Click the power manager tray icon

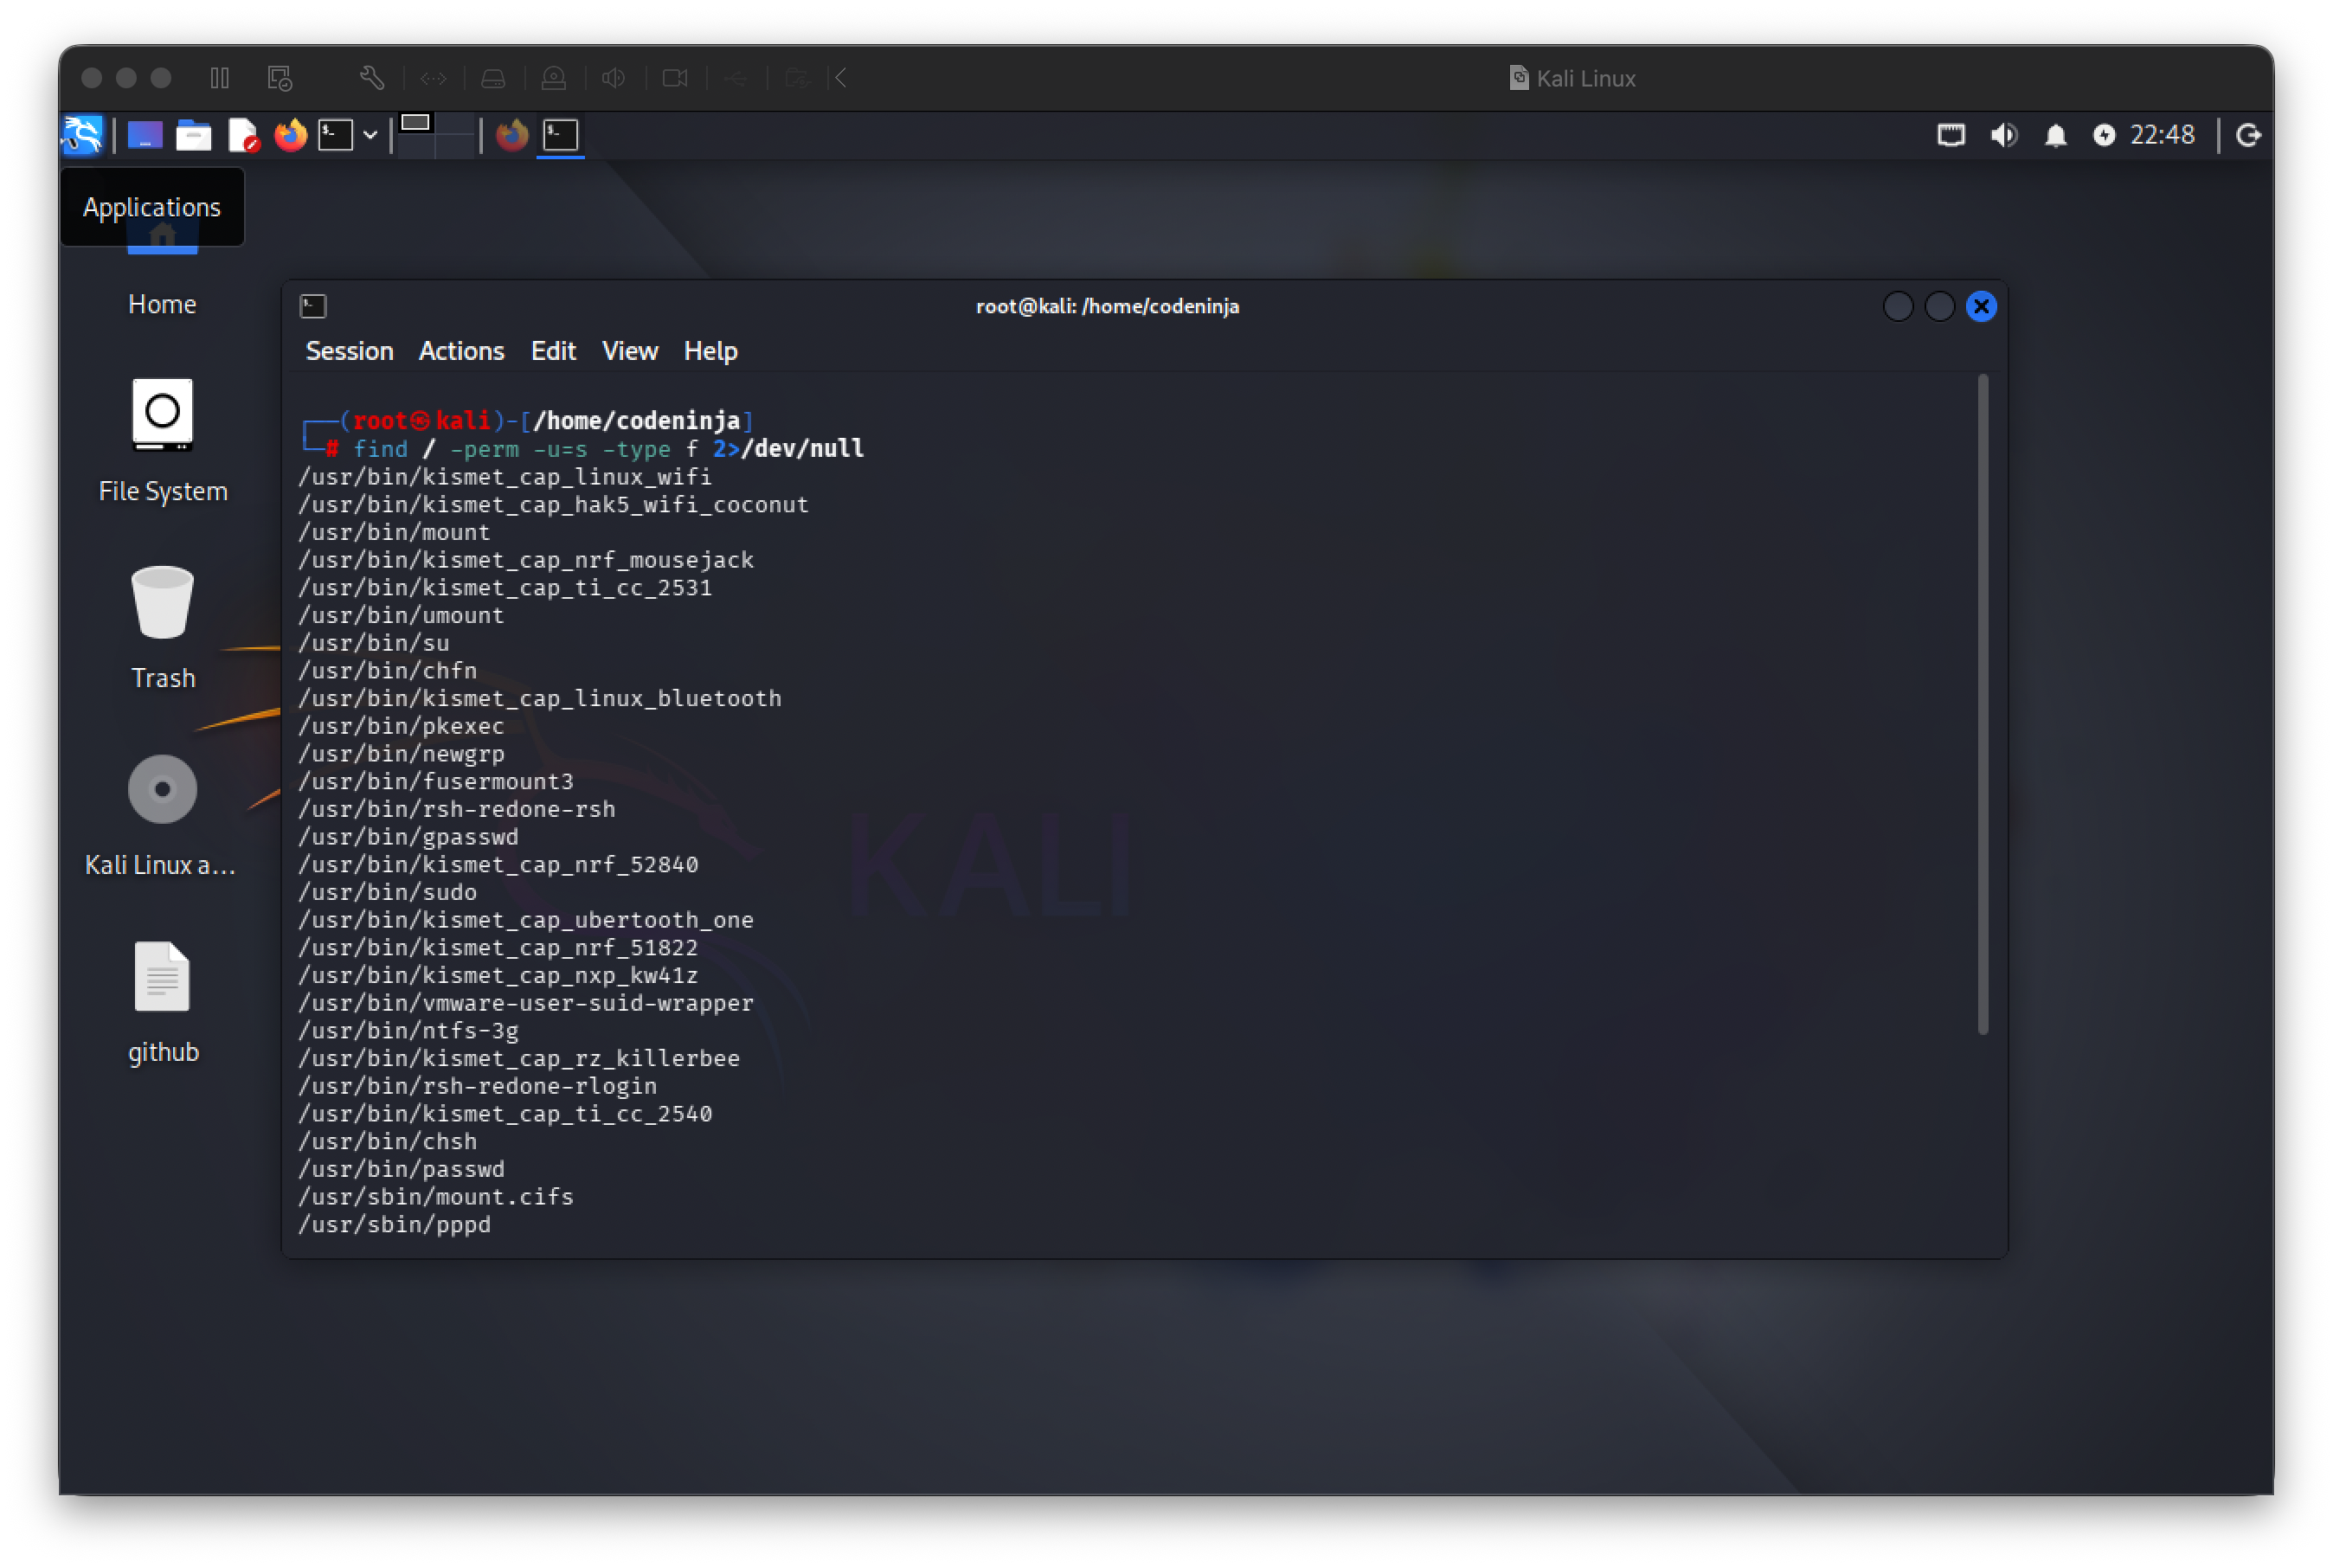point(2104,135)
